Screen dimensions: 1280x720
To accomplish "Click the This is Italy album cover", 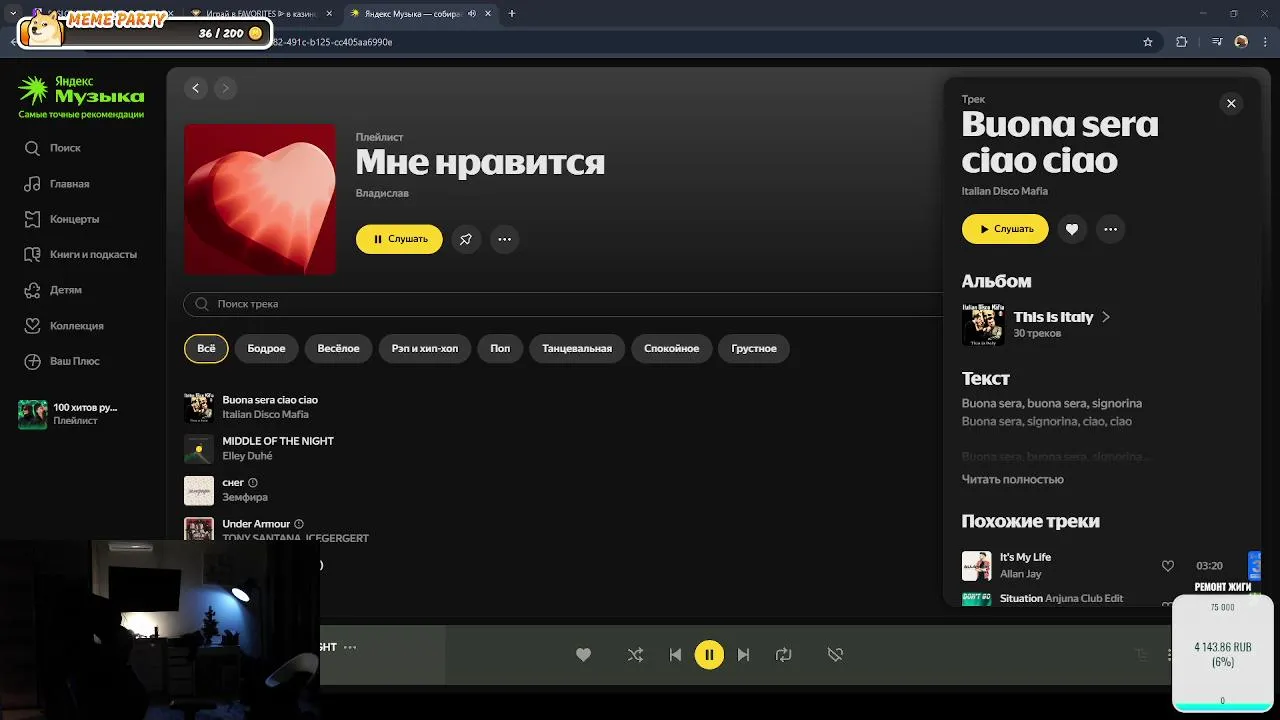I will click(983, 325).
